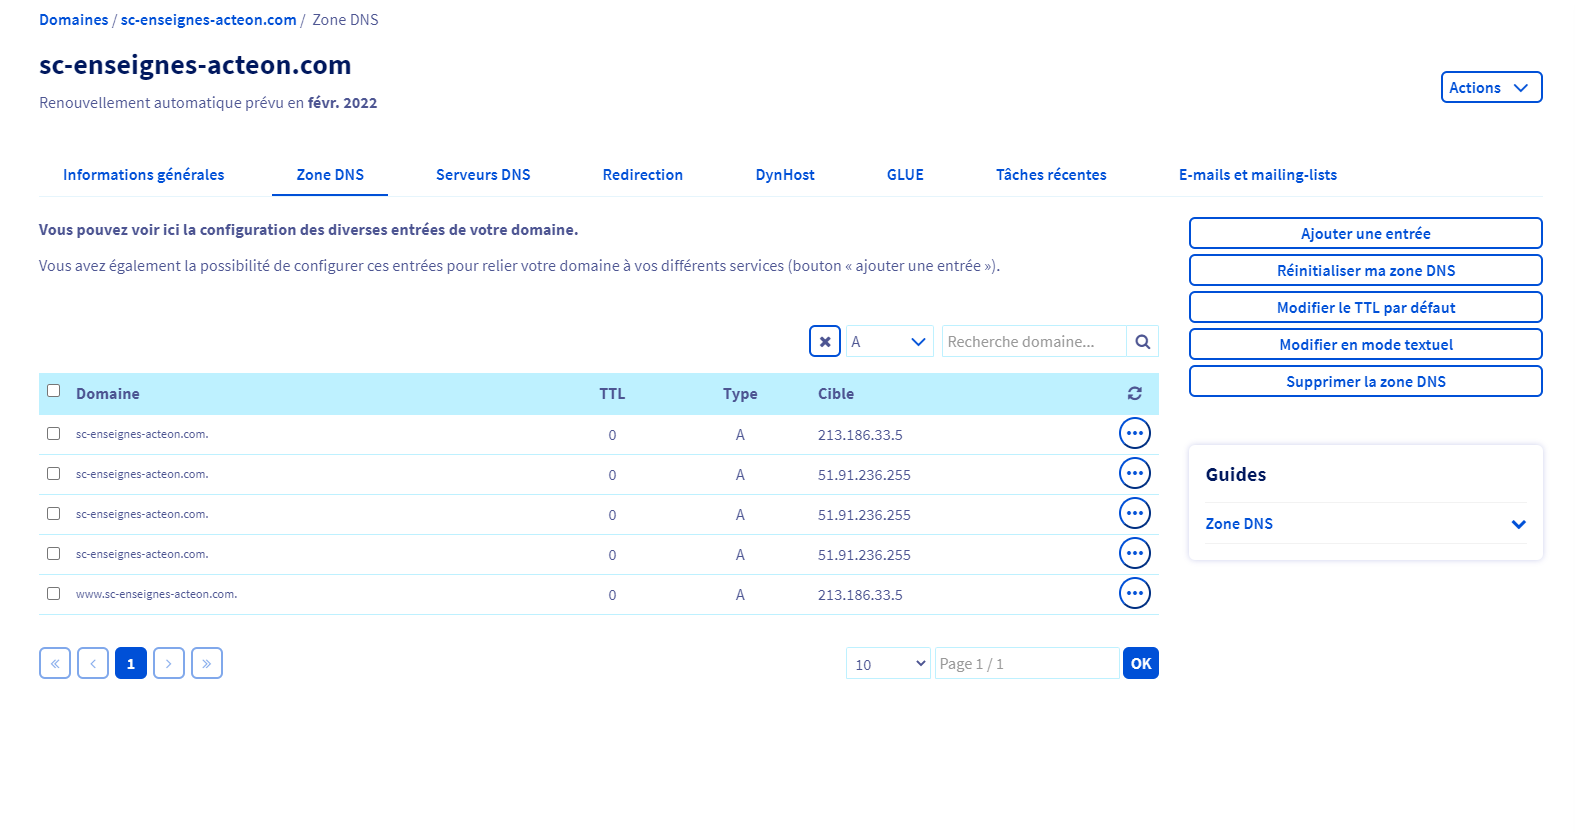The height and width of the screenshot is (832, 1575).
Task: Check the www.sc-enseignes-acteon.com row checkbox
Action: coord(54,594)
